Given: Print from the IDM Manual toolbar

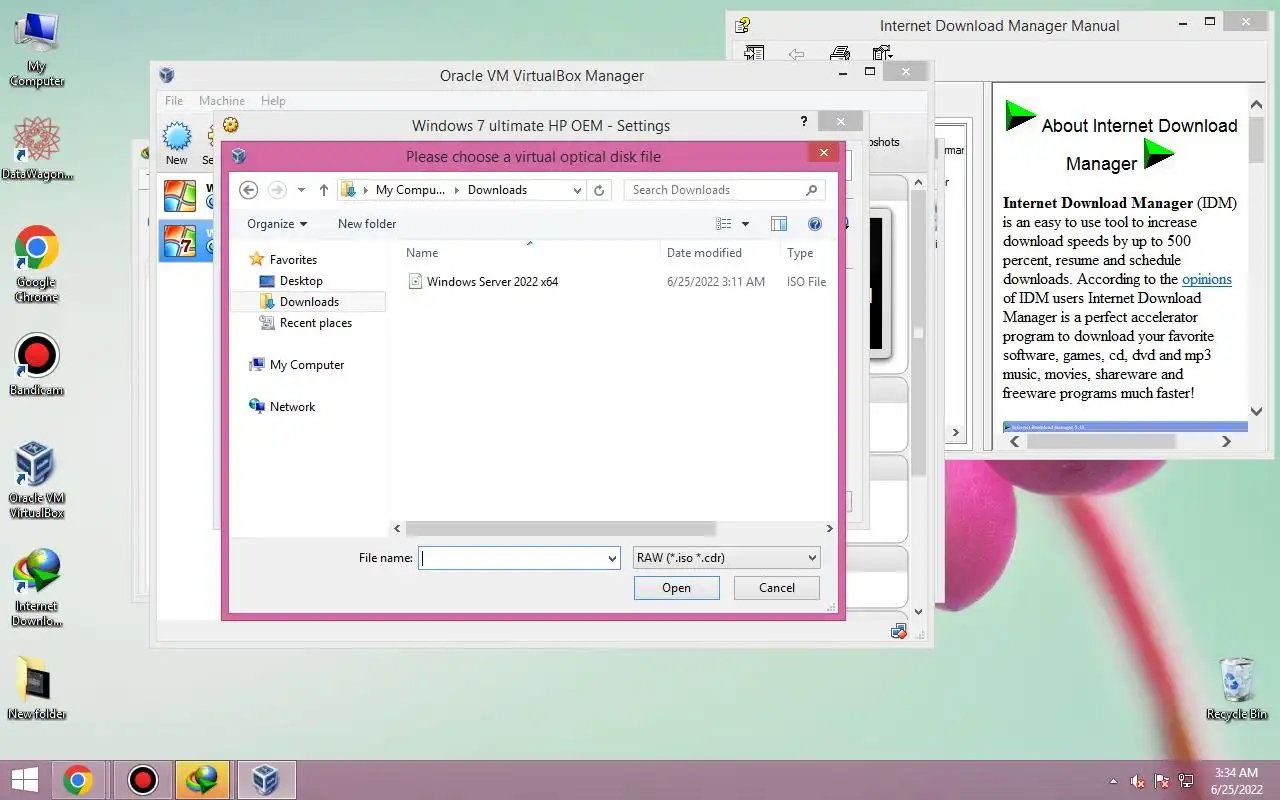Looking at the screenshot, I should pyautogui.click(x=840, y=54).
